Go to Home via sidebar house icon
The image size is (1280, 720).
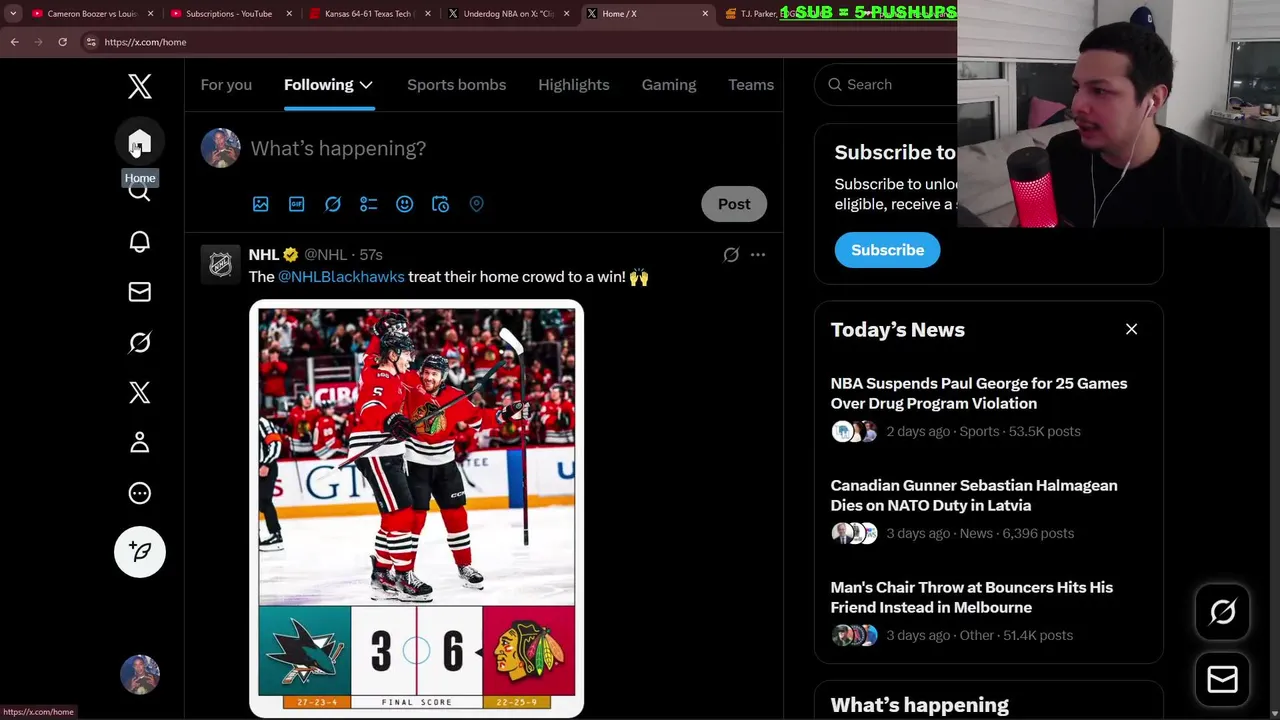[140, 142]
